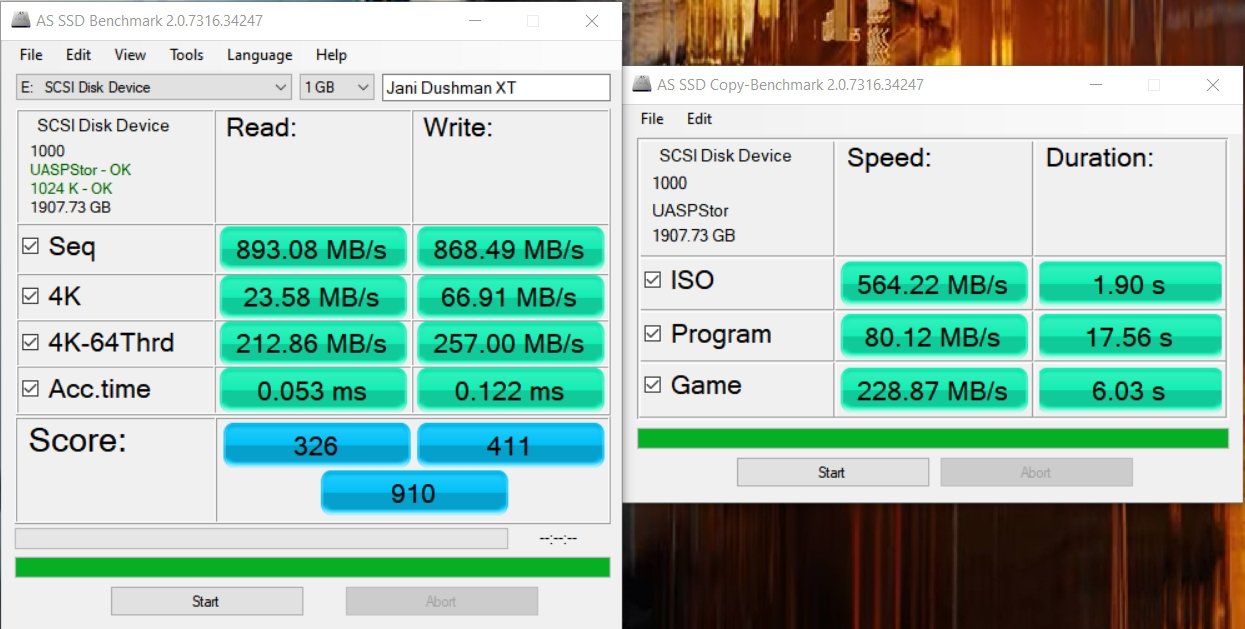Click the Jani Dushman XT text field
1245x629 pixels.
(496, 88)
